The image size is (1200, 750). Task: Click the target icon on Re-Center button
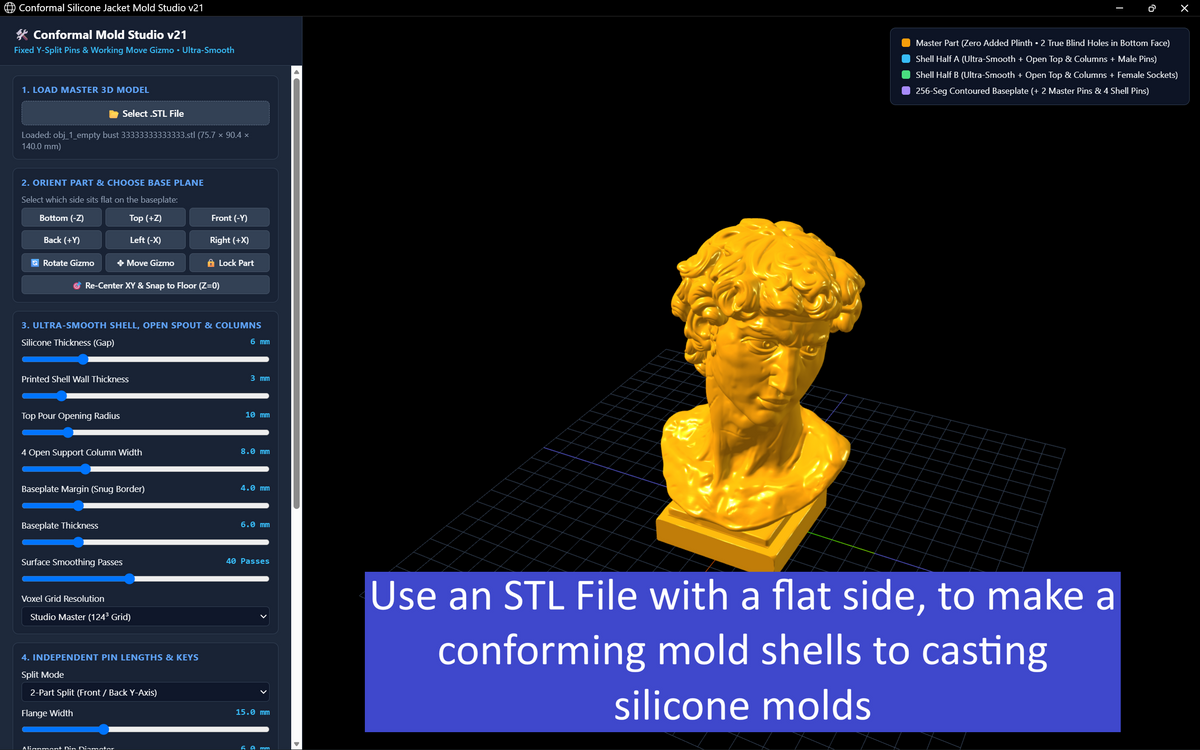[x=76, y=286]
